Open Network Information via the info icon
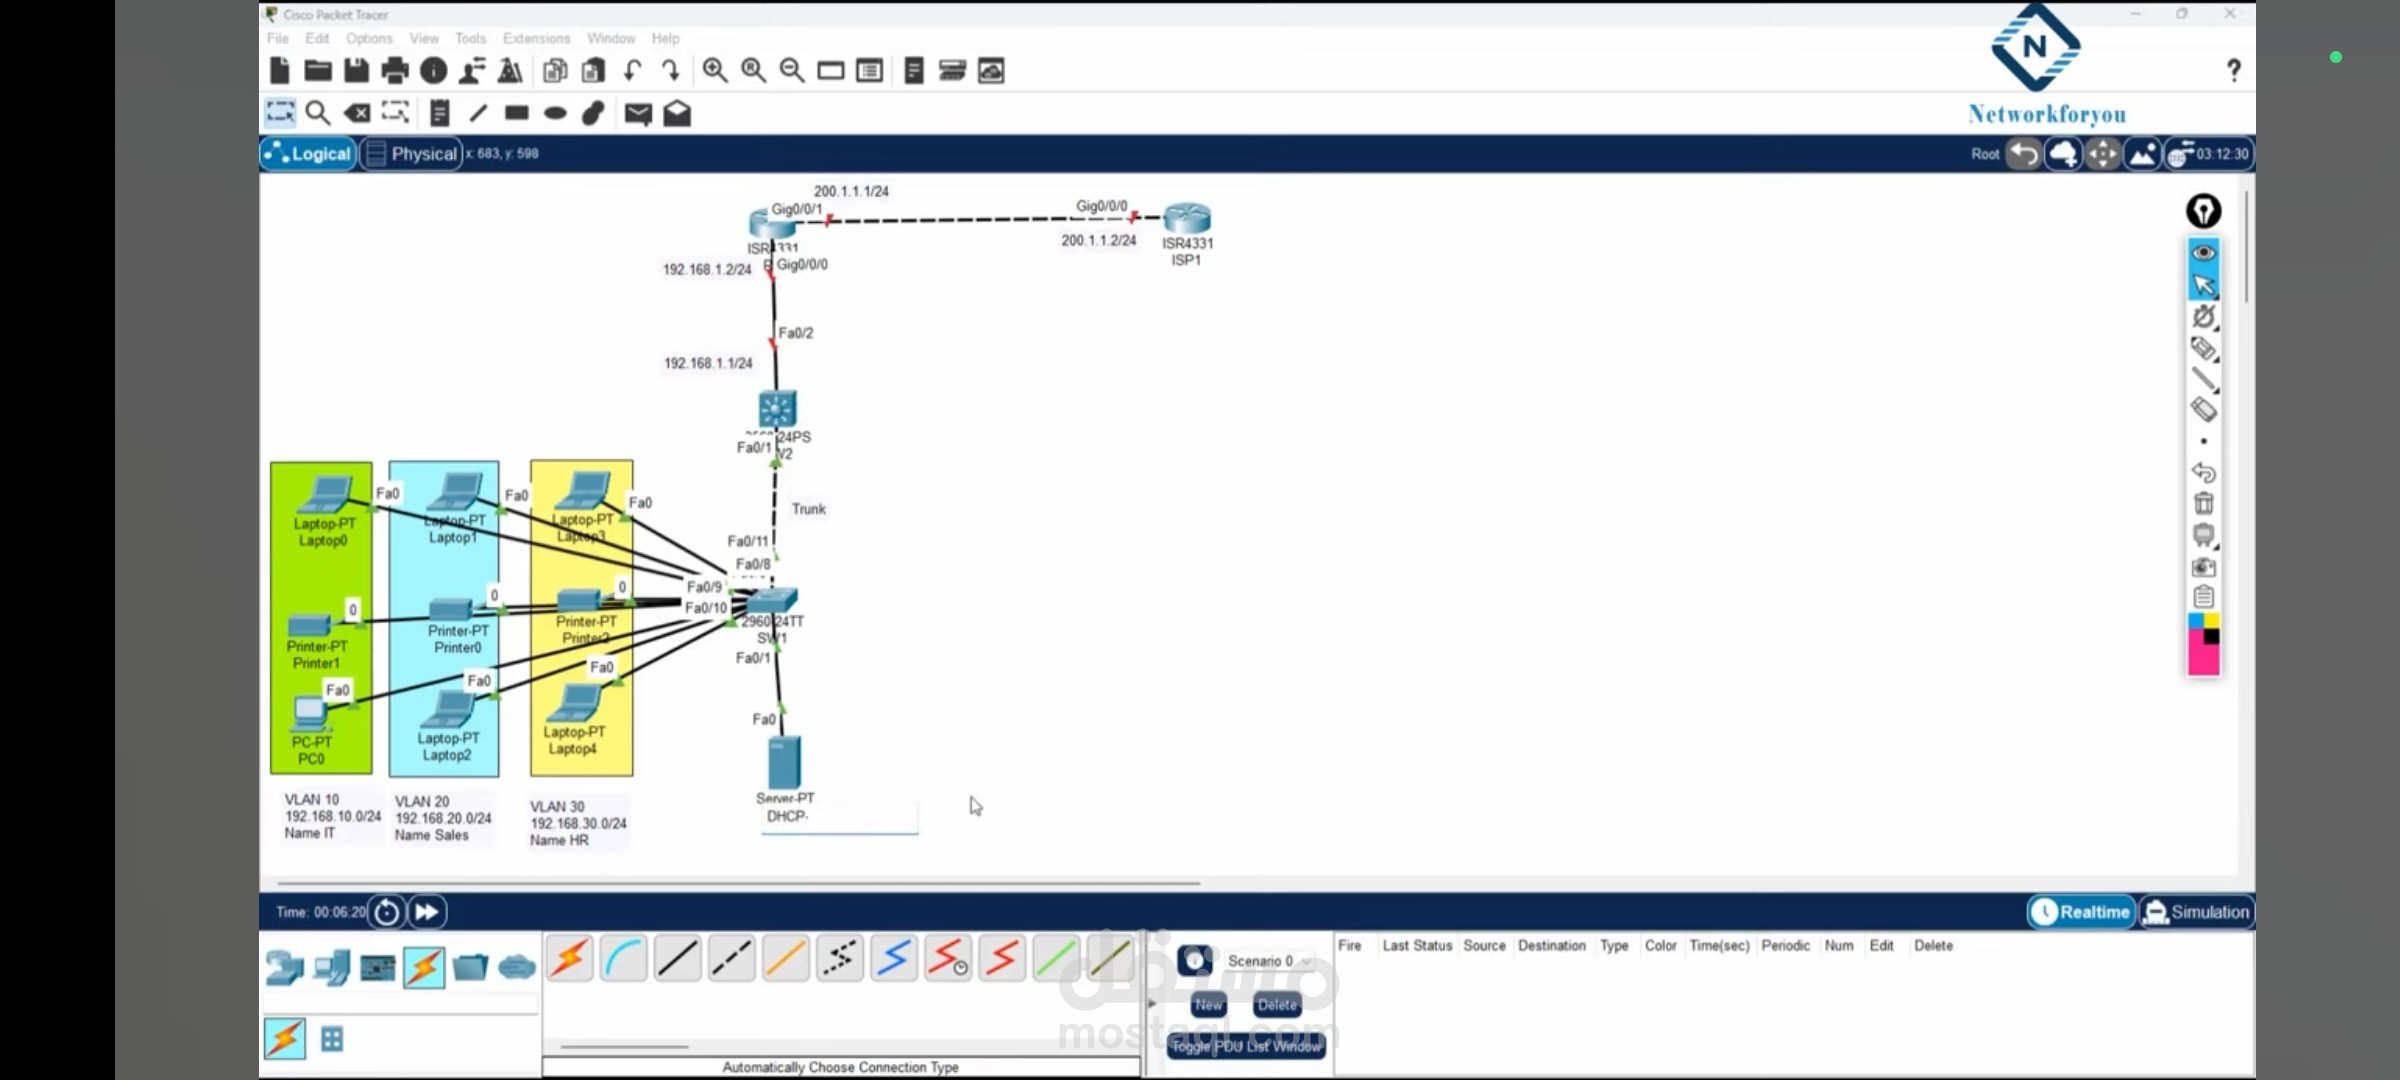2400x1080 pixels. pos(433,71)
